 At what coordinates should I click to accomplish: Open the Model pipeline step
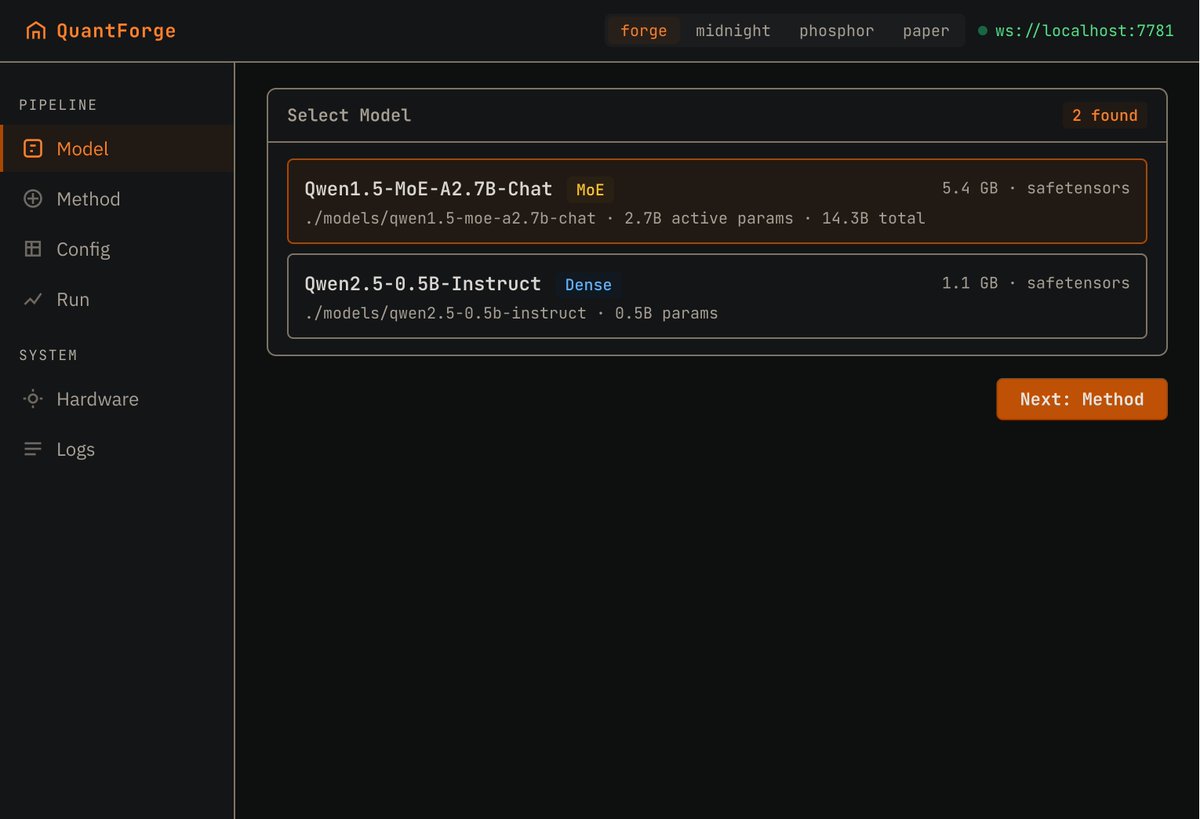[x=117, y=149]
